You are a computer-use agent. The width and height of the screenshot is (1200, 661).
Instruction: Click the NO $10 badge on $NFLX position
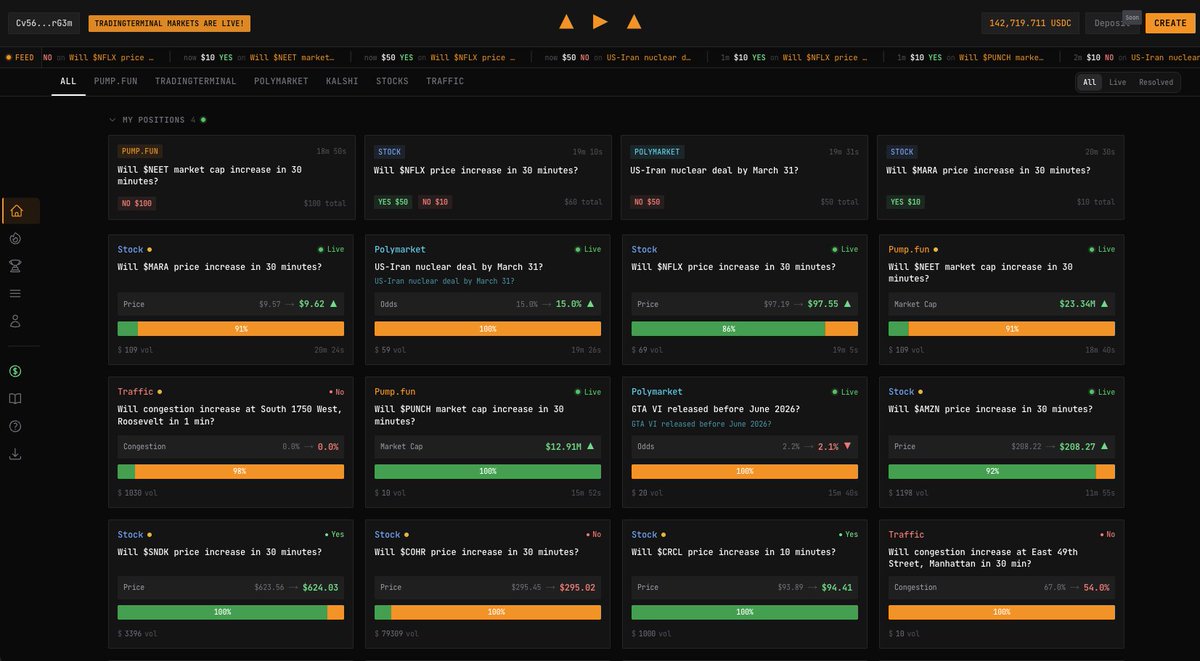pyautogui.click(x=435, y=202)
